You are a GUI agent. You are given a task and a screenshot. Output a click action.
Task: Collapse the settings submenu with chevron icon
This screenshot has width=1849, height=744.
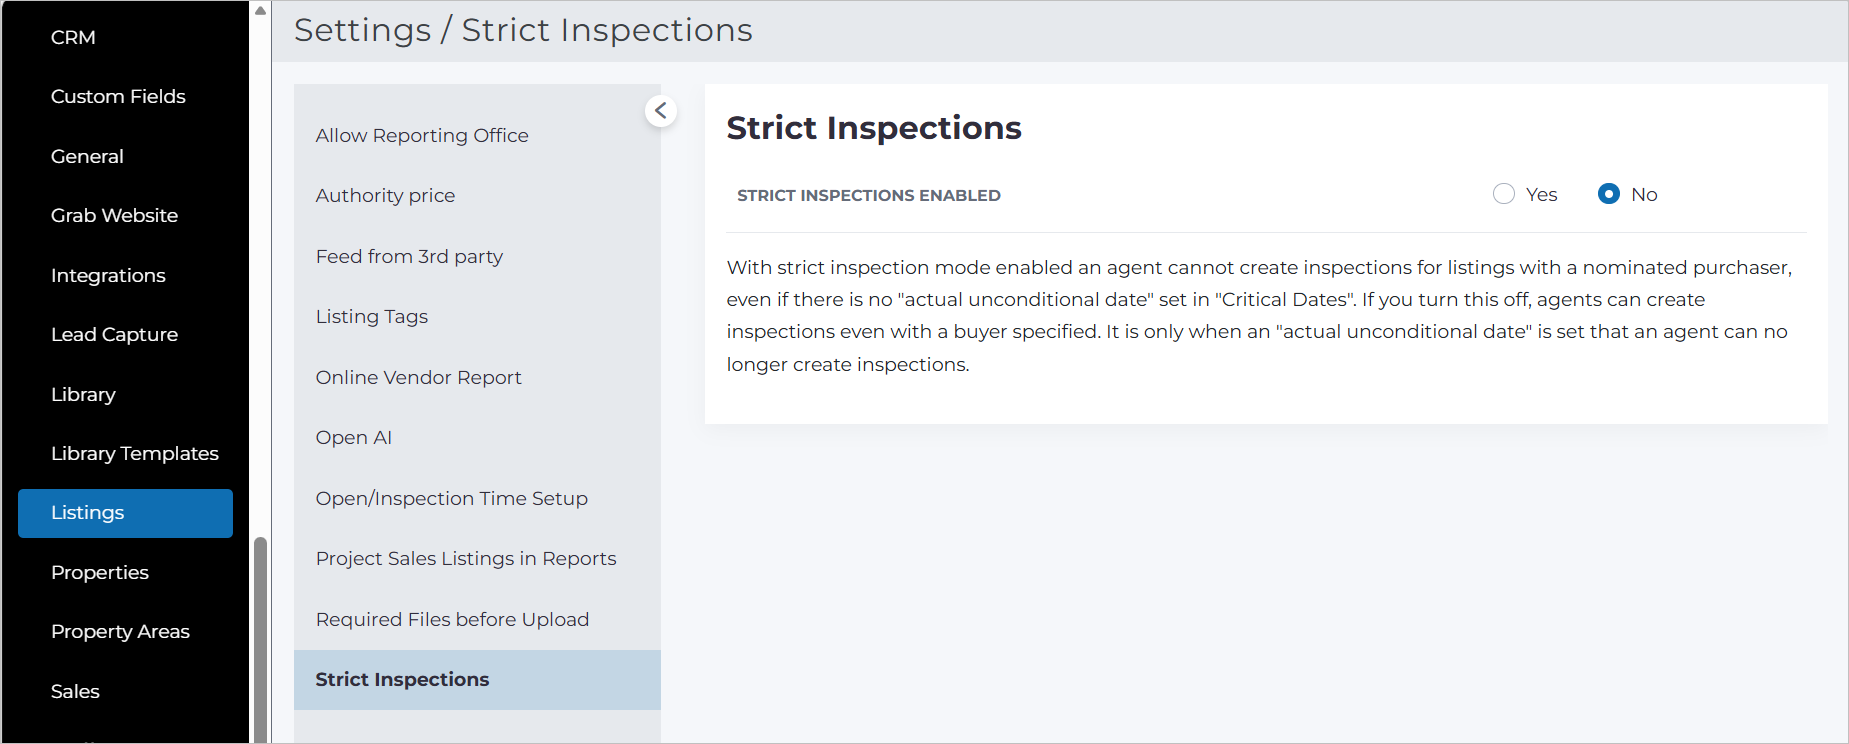(x=661, y=111)
